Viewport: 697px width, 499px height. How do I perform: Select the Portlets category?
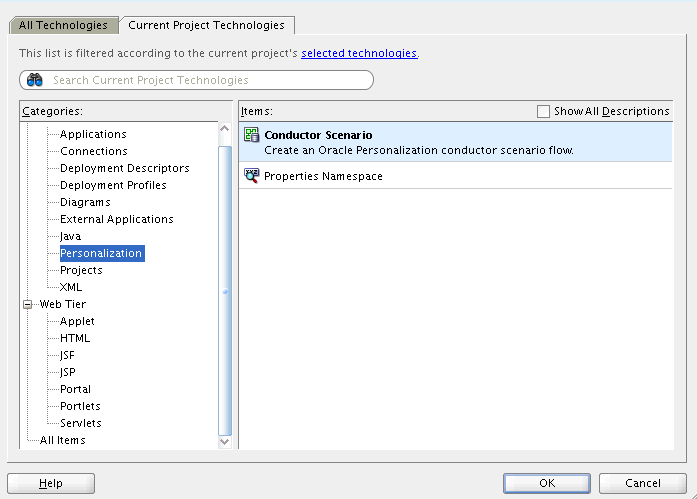click(x=80, y=406)
